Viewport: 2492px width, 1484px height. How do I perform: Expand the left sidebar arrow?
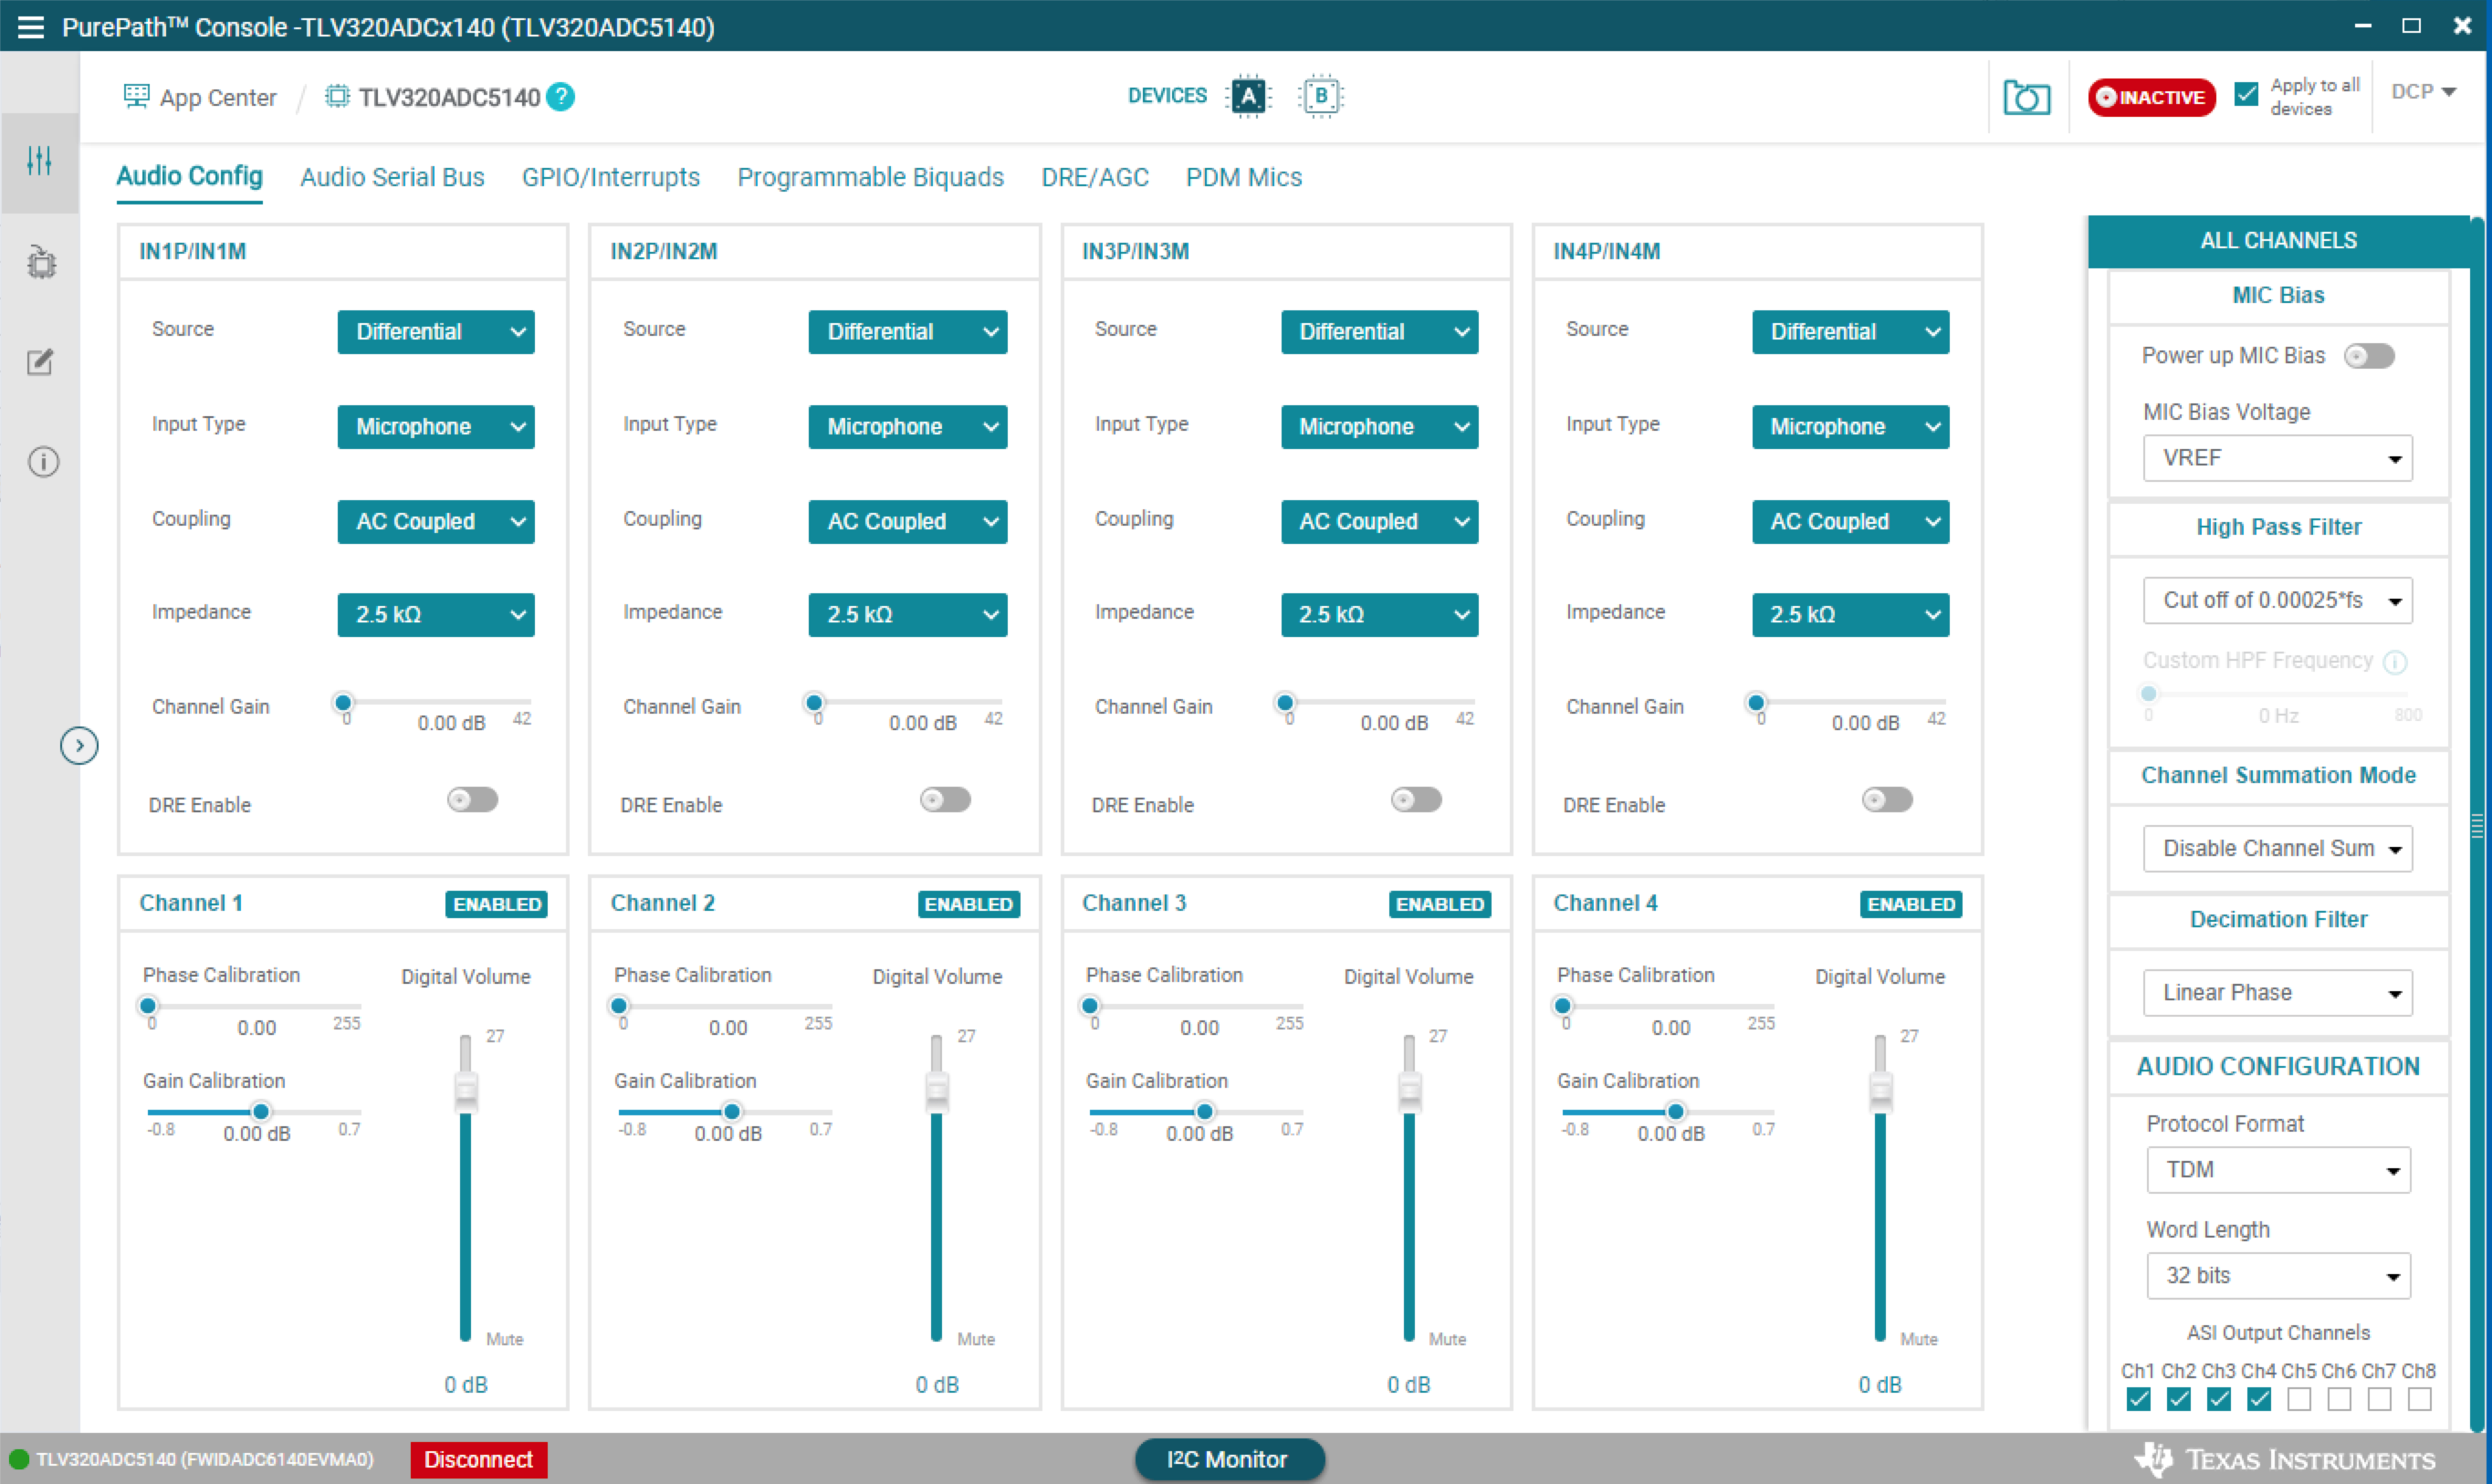[x=79, y=745]
